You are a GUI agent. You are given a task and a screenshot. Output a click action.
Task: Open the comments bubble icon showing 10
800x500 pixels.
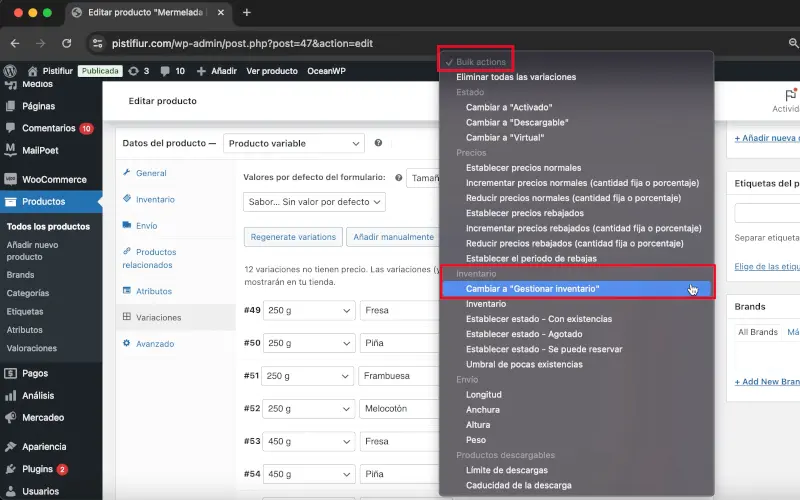click(165, 71)
